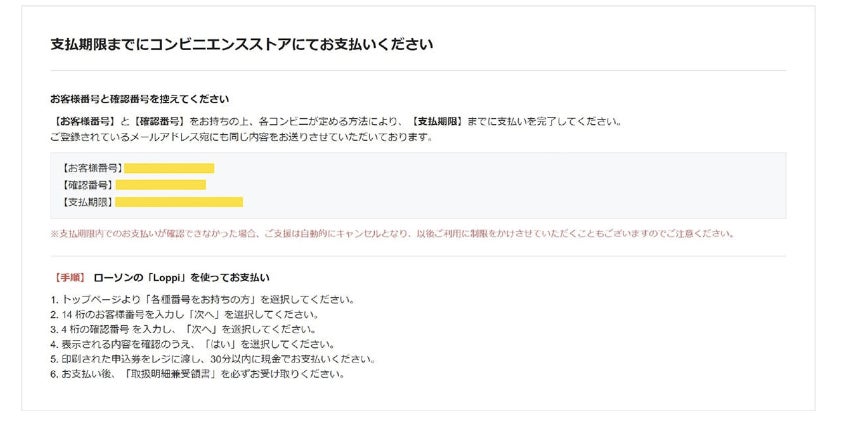Click step 6 about receiving 取扱明細兼受領書
The image size is (860, 434).
pyautogui.click(x=197, y=374)
